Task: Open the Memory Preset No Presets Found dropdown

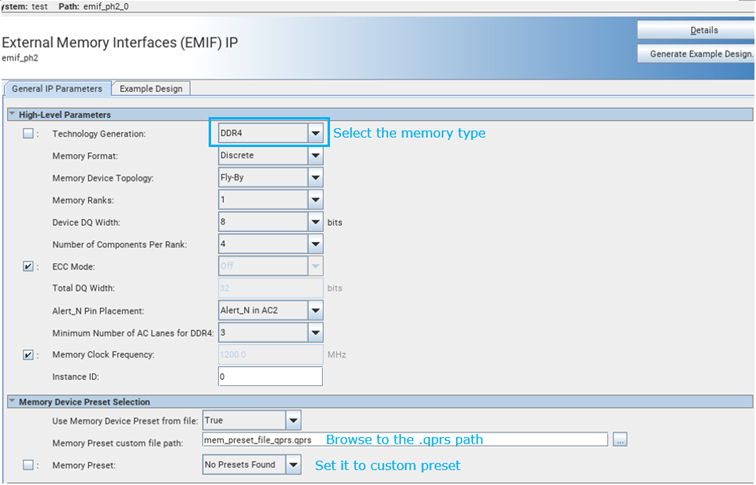Action: point(252,465)
